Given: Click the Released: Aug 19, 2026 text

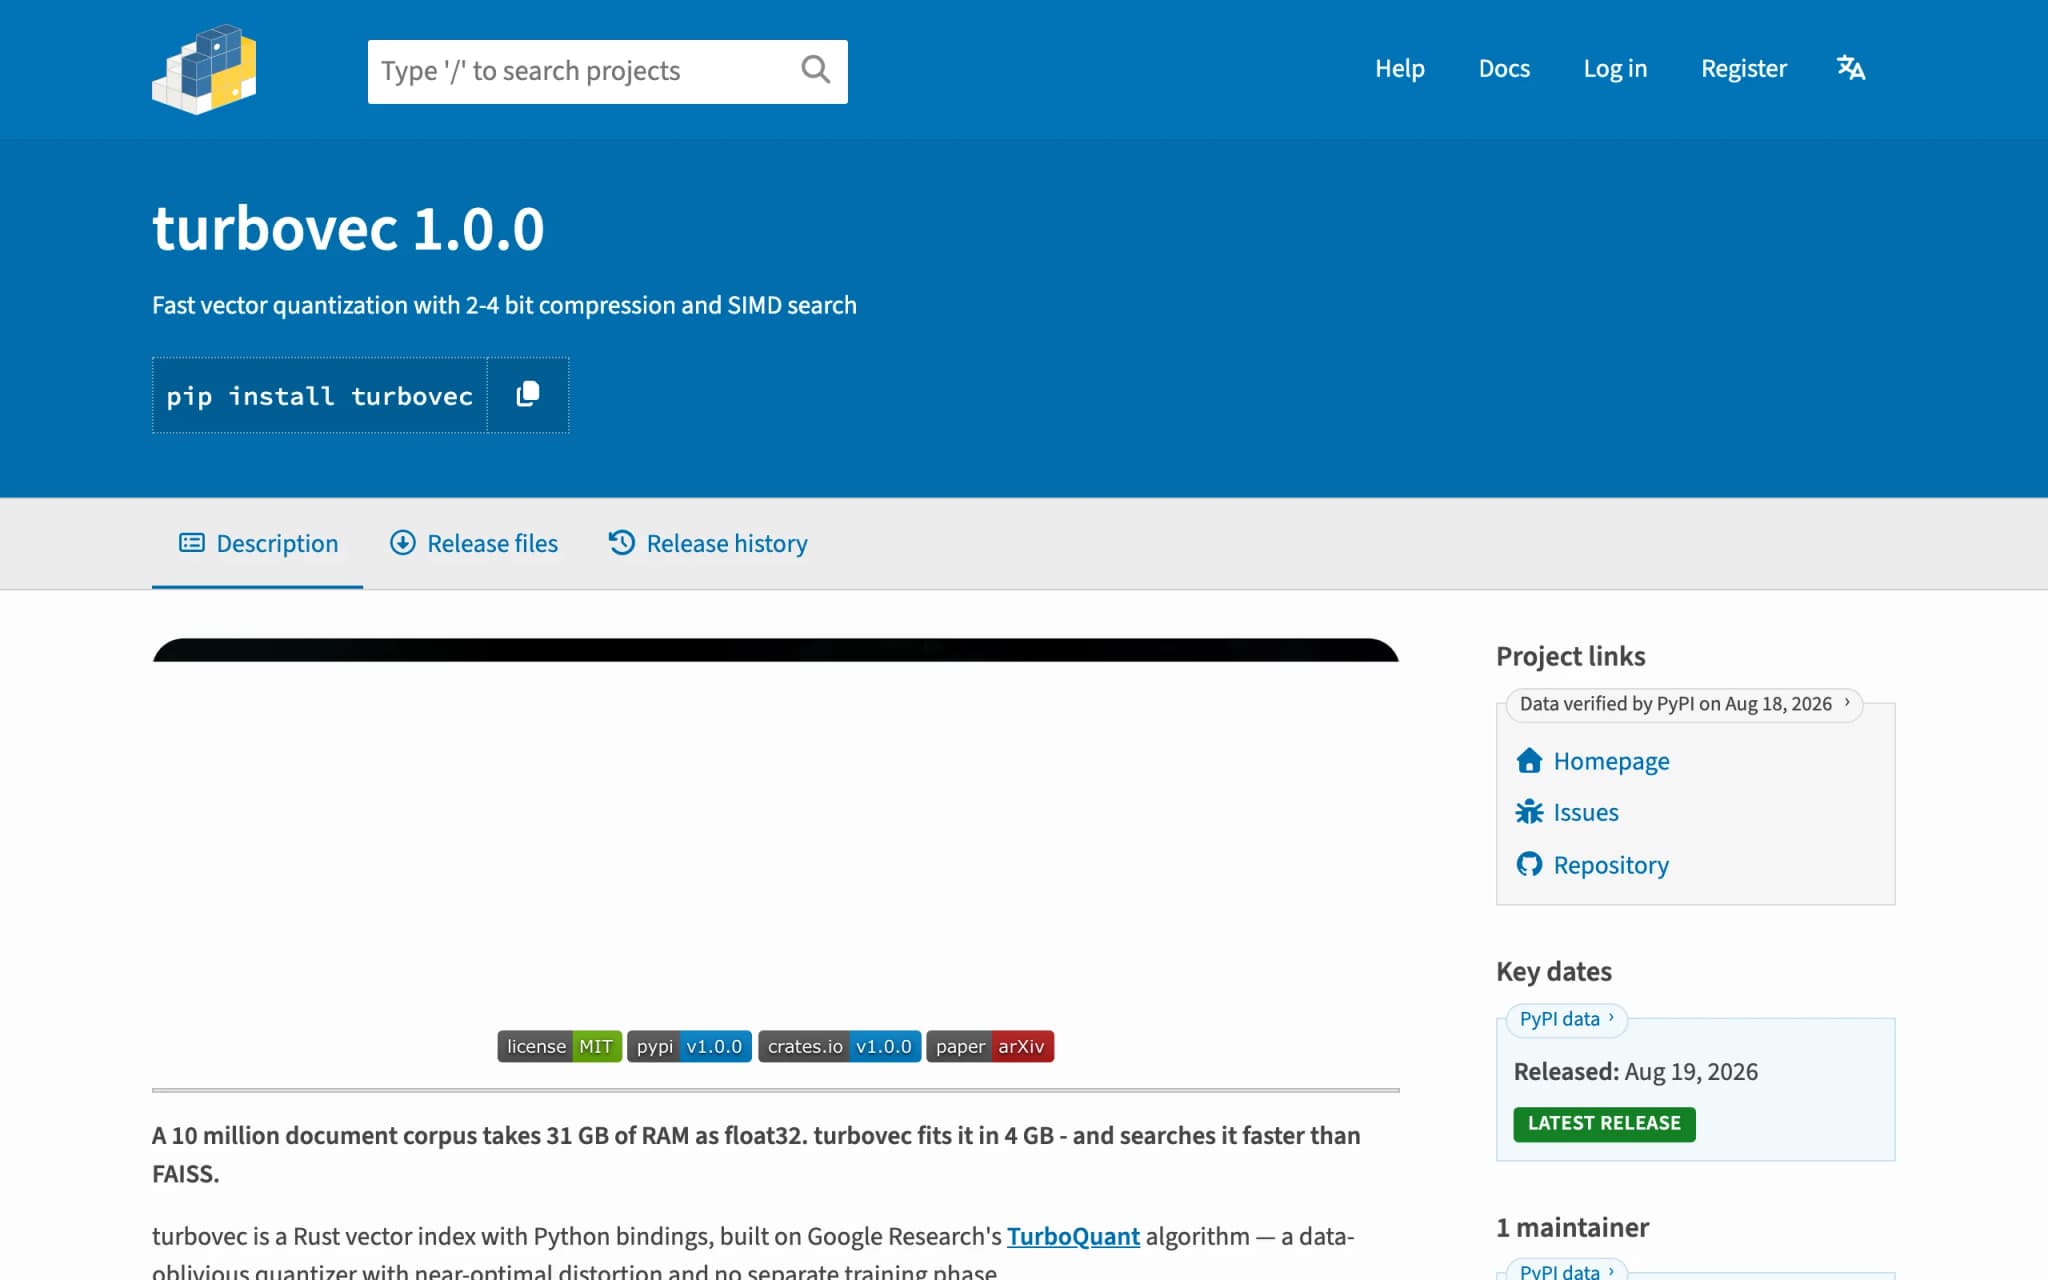Looking at the screenshot, I should [1635, 1071].
